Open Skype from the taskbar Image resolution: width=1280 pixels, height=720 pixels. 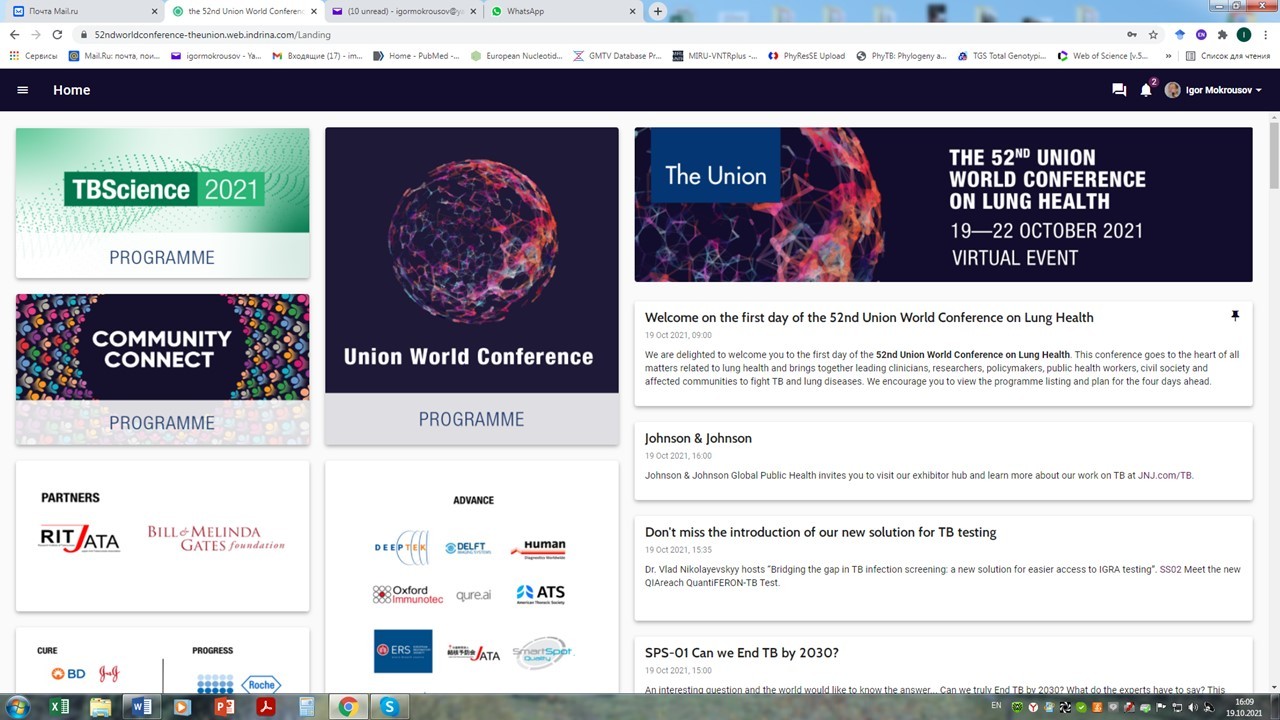[389, 707]
